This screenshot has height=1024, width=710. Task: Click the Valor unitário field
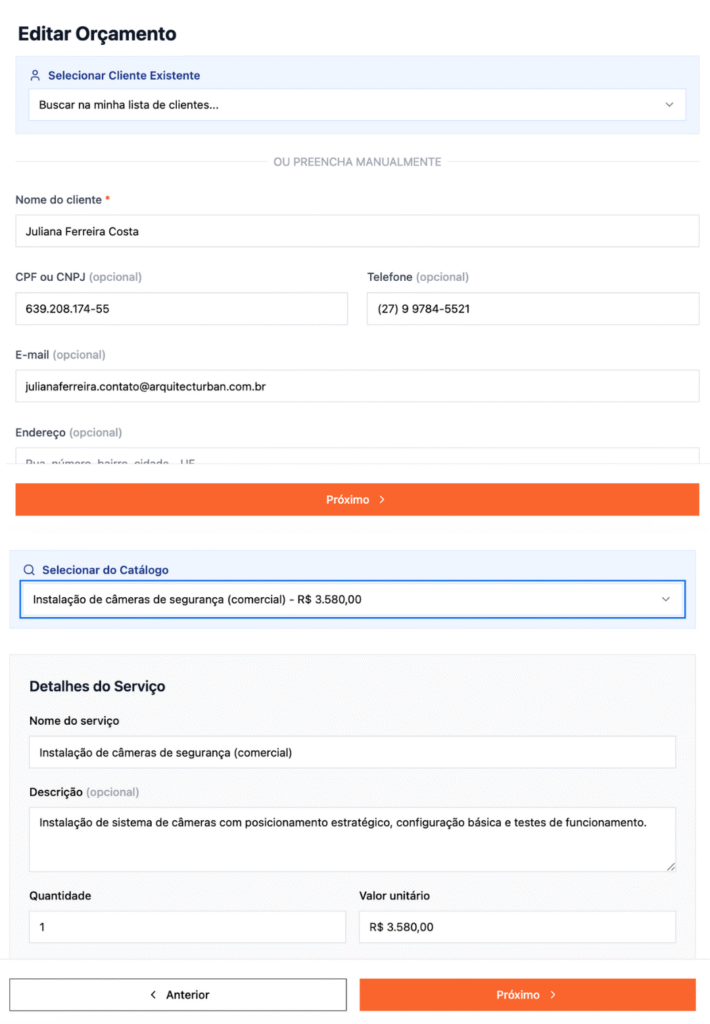517,927
